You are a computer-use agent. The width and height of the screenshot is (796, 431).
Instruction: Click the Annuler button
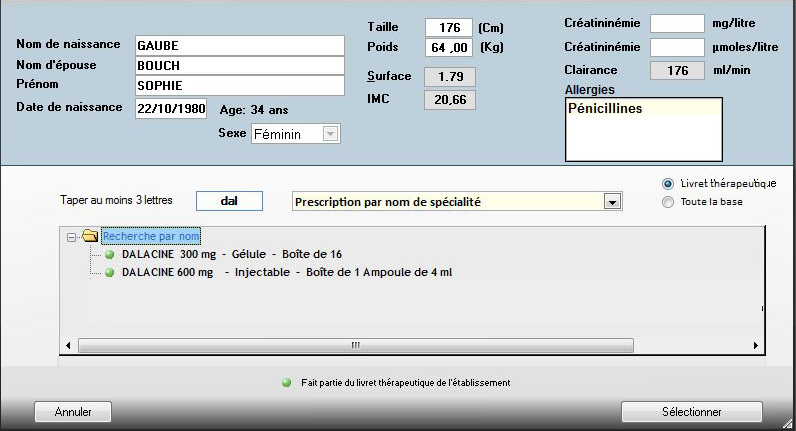tap(73, 412)
